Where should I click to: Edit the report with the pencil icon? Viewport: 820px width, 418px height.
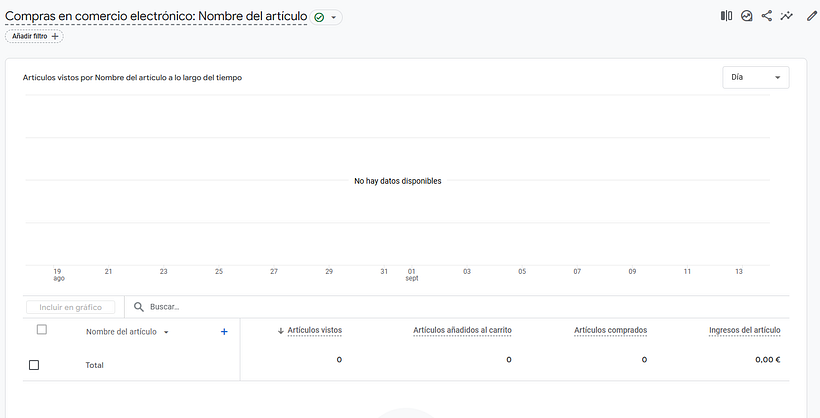pos(811,16)
